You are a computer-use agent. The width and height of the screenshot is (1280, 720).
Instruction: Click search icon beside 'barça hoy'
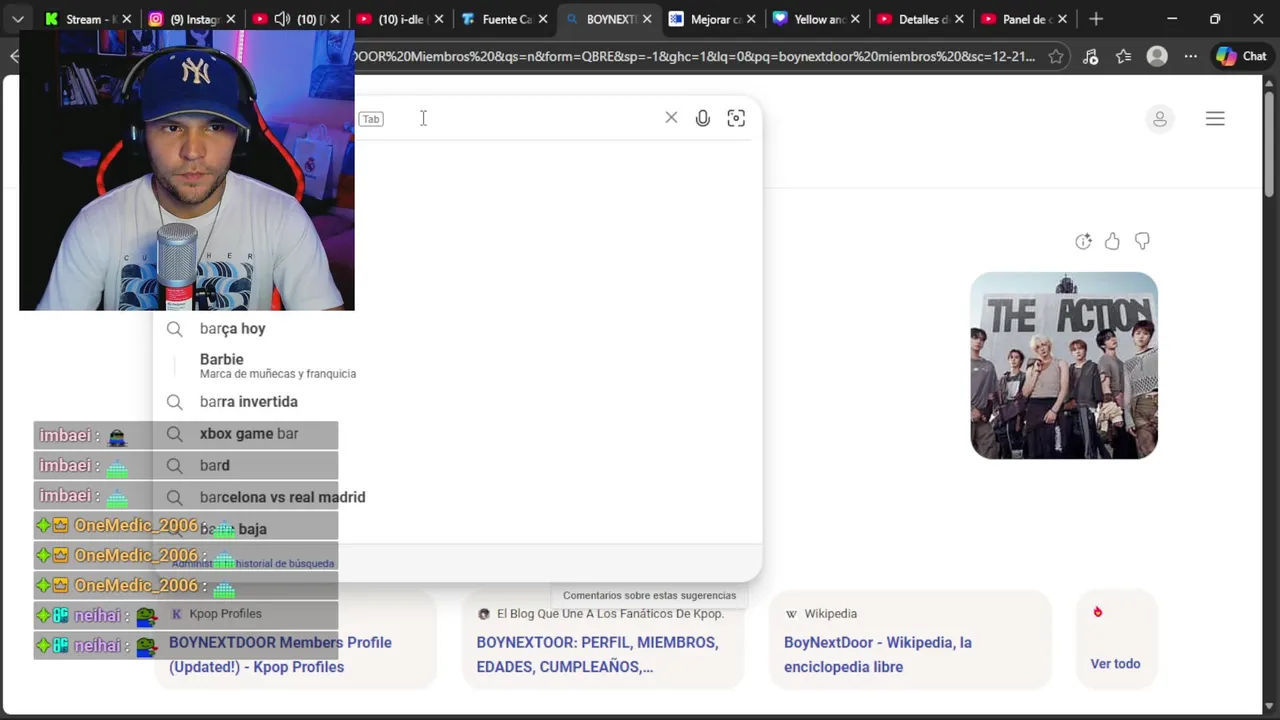coord(175,328)
